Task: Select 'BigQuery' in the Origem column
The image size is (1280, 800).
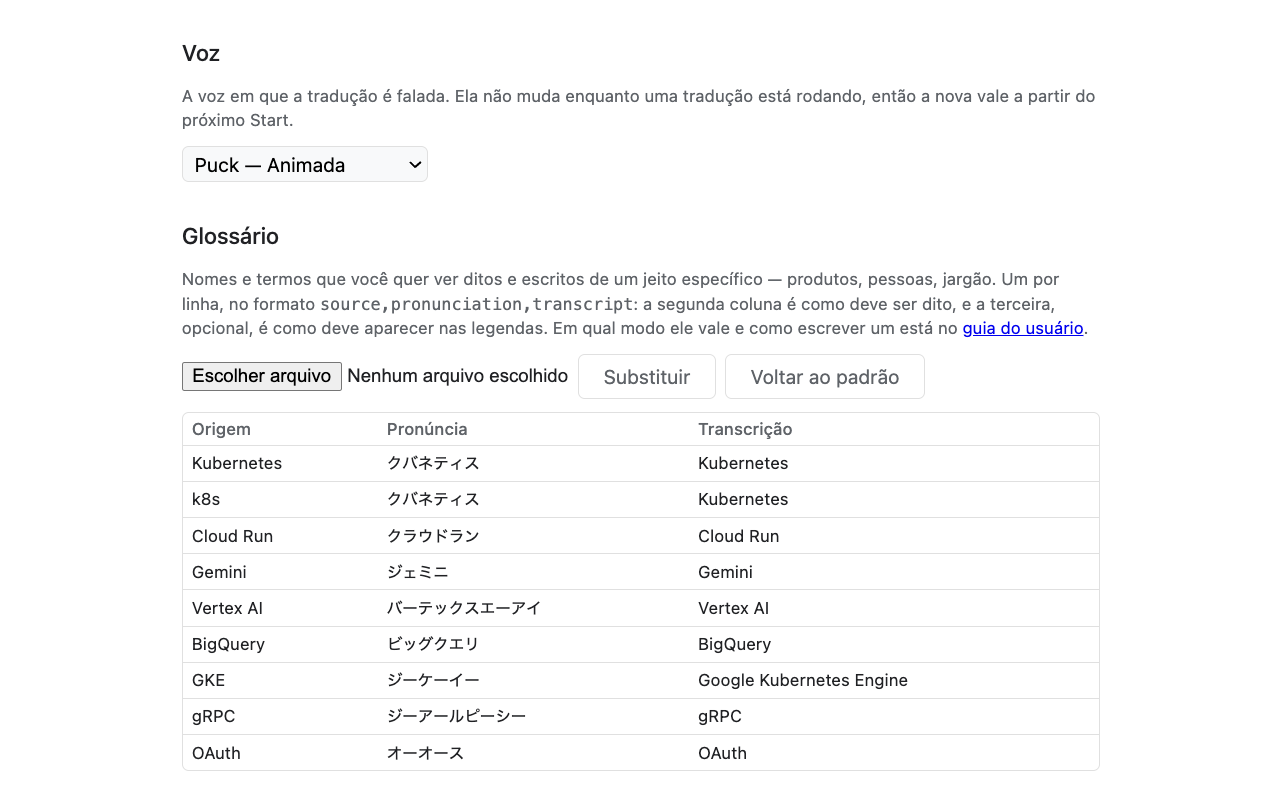Action: click(228, 644)
